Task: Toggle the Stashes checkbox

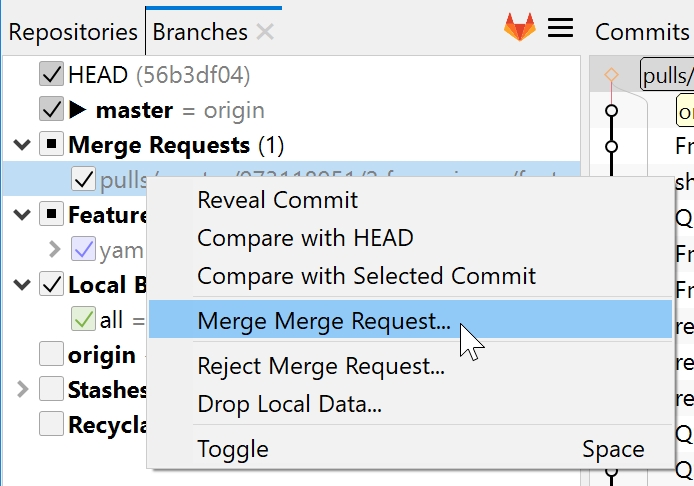Action: tap(51, 389)
